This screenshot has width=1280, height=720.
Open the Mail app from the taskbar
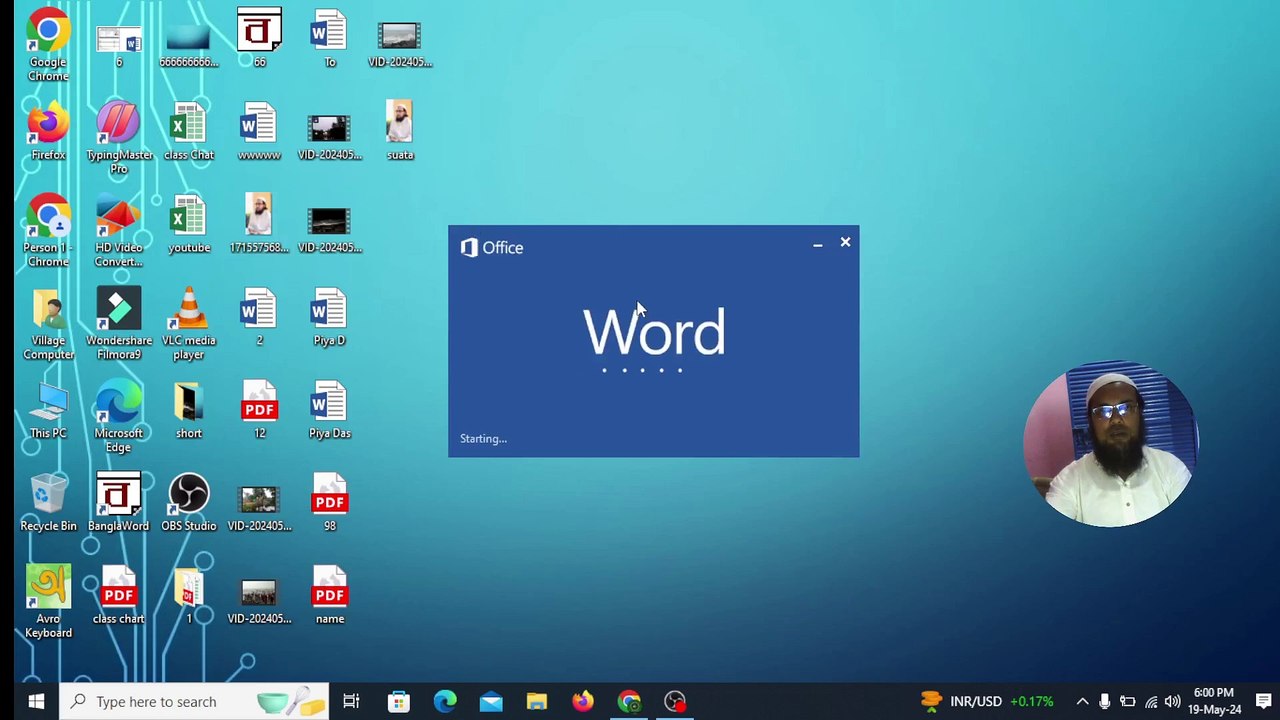[491, 701]
